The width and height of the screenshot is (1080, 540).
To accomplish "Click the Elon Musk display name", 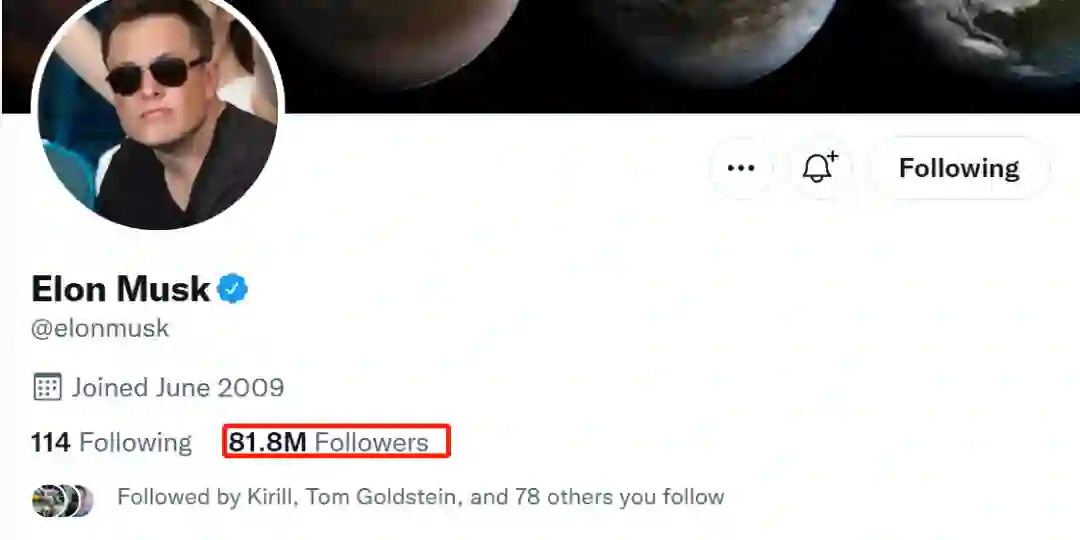I will tap(121, 290).
